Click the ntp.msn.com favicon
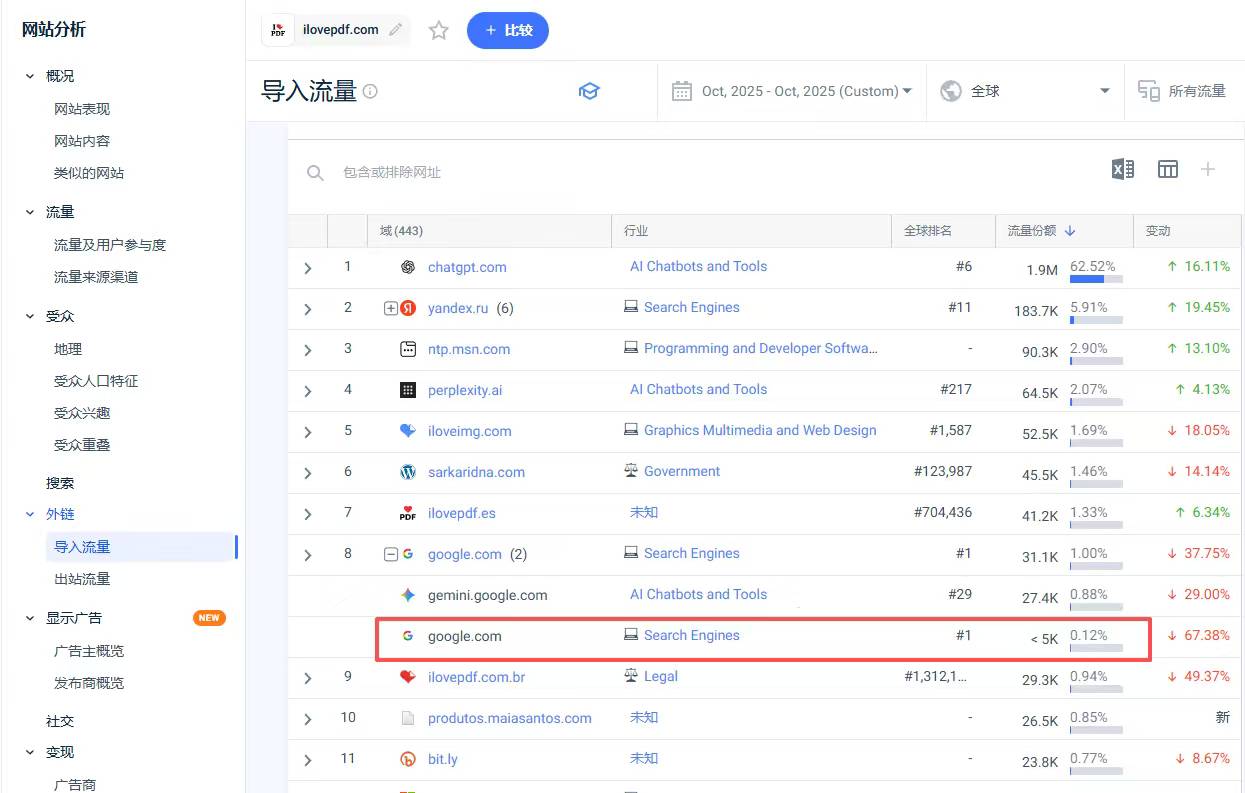Image resolution: width=1245 pixels, height=793 pixels. [408, 349]
